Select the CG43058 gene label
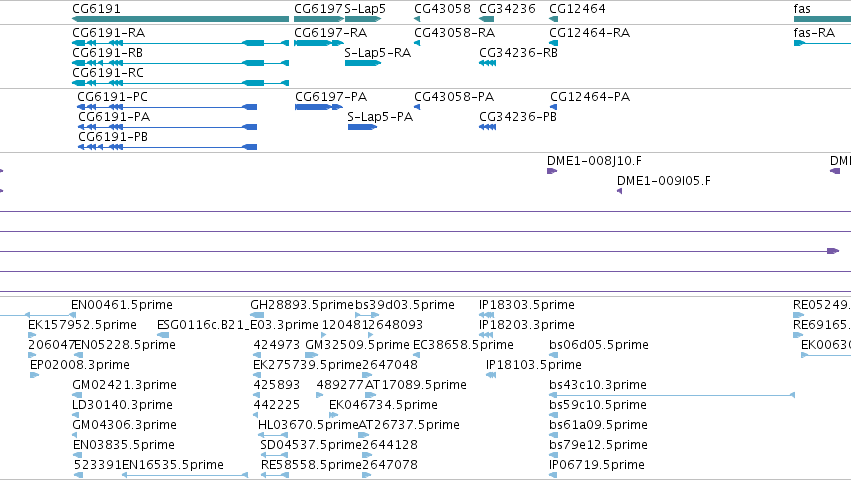 point(442,9)
